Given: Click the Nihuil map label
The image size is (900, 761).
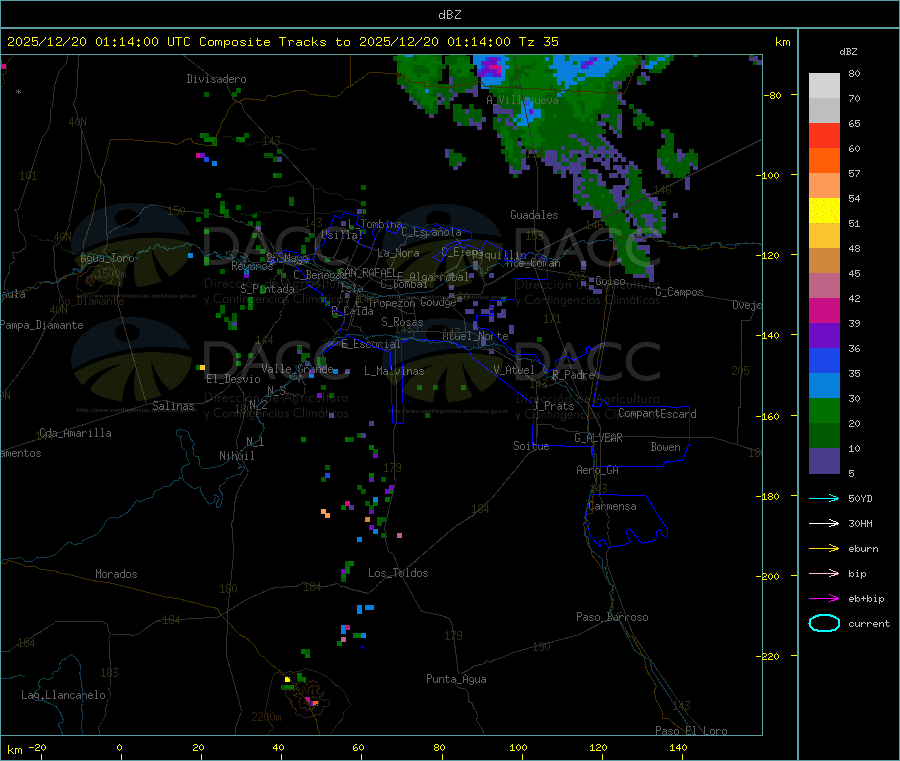Looking at the screenshot, I should pyautogui.click(x=236, y=456).
